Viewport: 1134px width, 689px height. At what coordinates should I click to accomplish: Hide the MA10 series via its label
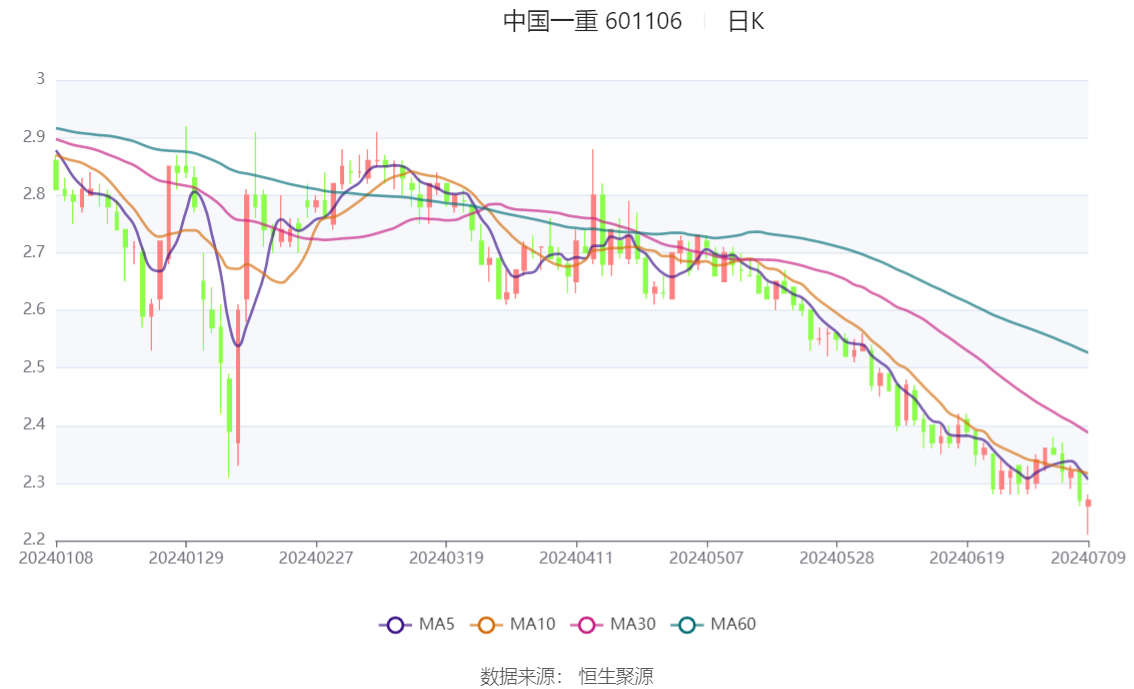pyautogui.click(x=533, y=625)
